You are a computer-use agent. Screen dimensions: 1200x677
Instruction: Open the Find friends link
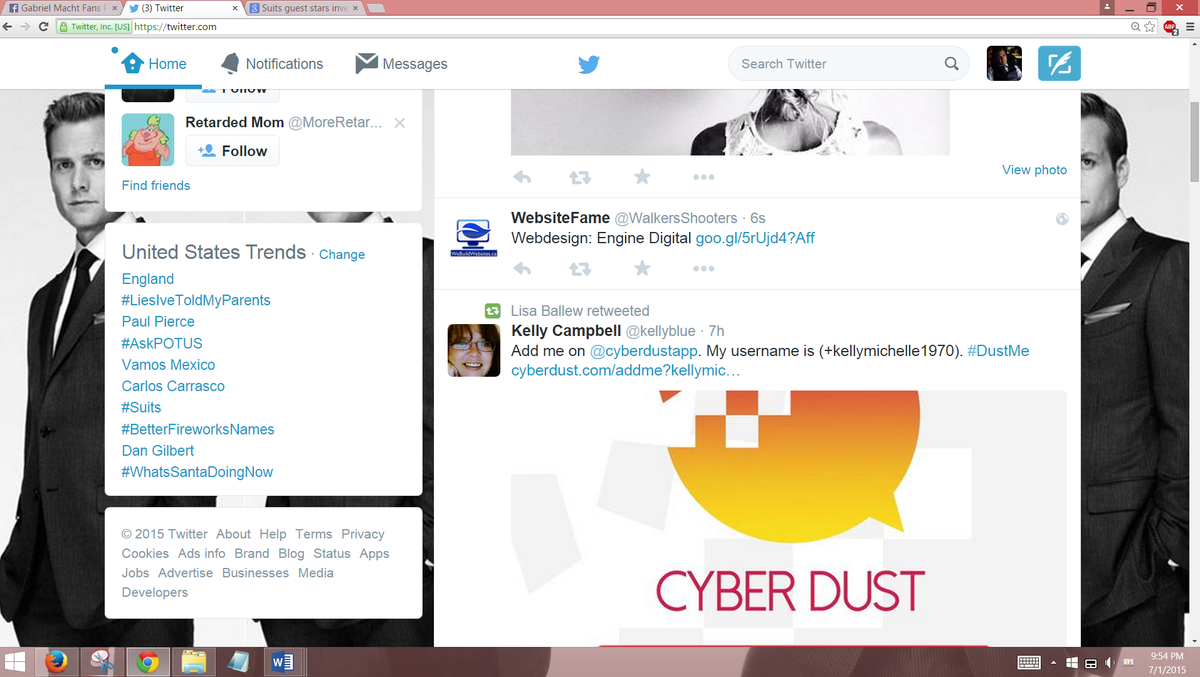pyautogui.click(x=156, y=185)
